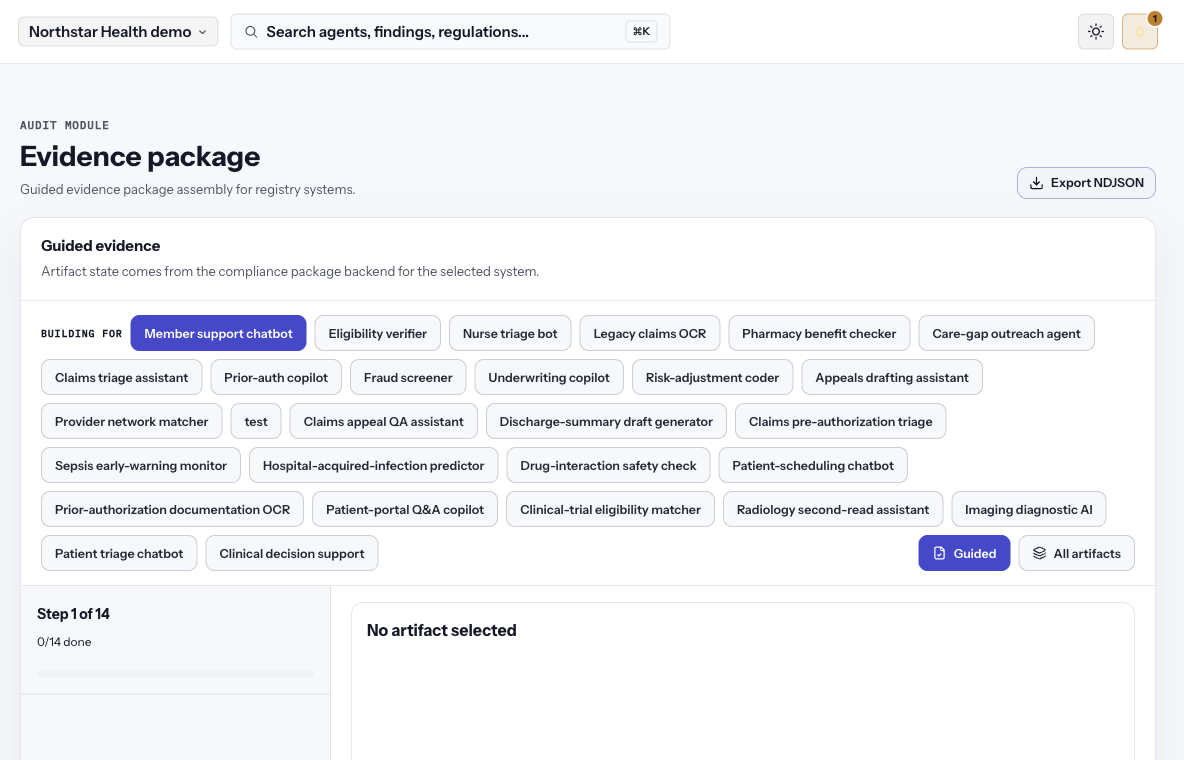Open the notifications bell
This screenshot has height=760, width=1184.
point(1139,32)
